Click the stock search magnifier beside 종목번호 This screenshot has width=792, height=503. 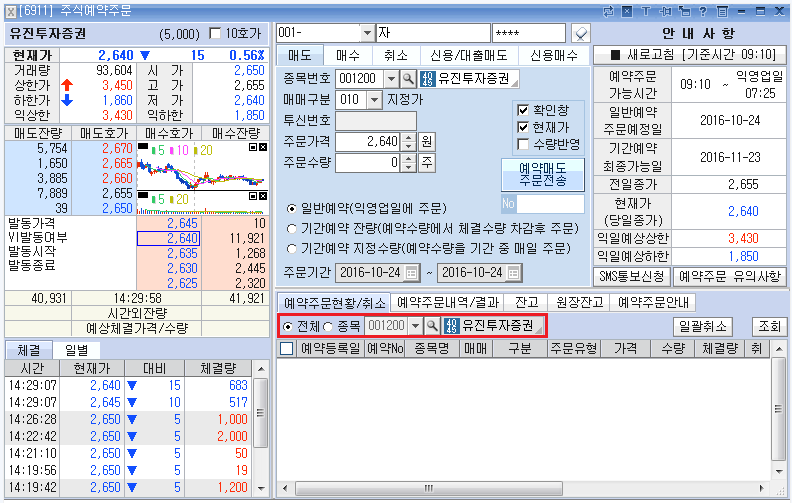click(x=407, y=78)
